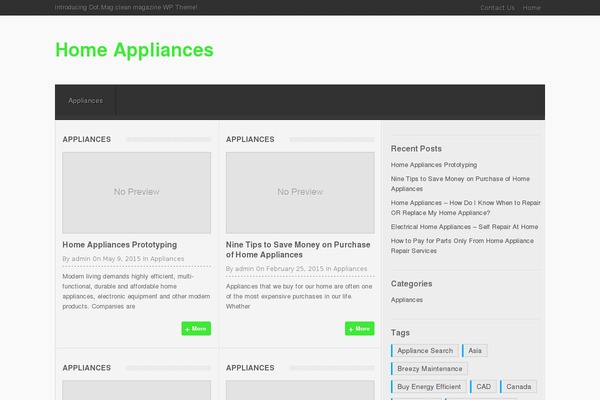600x400 pixels.
Task: Open the Contact Us link
Action: pos(497,8)
